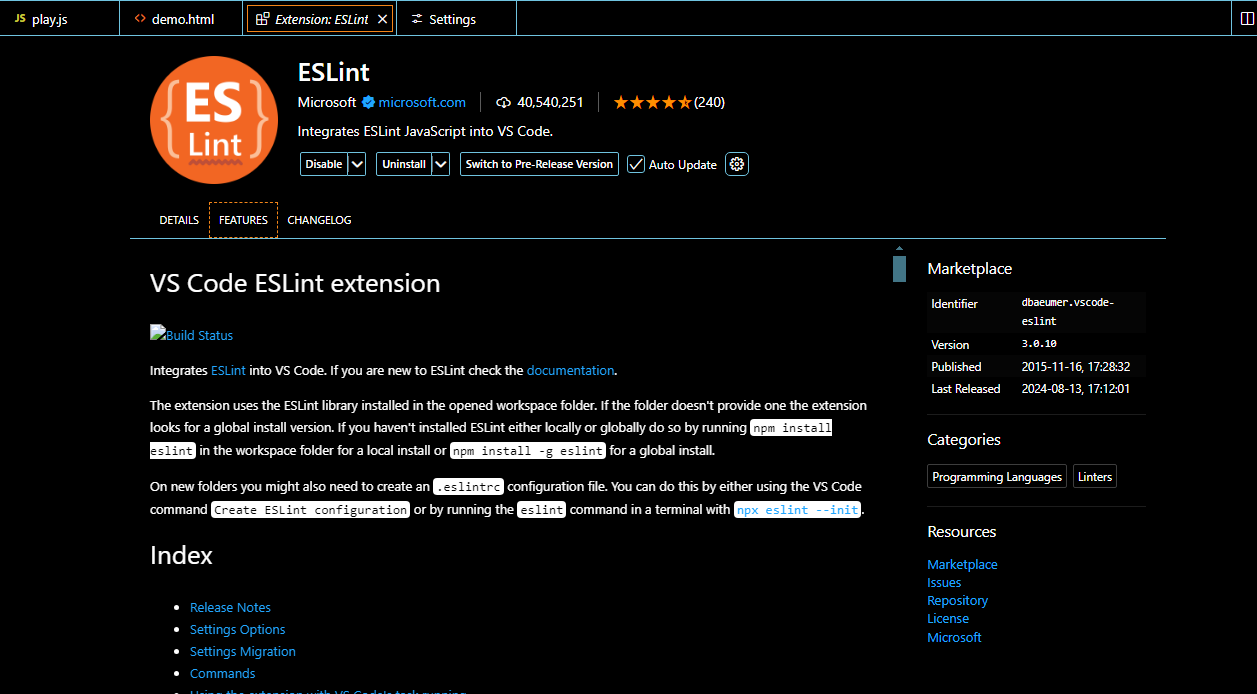Click the fifth rating star
Image resolution: width=1257 pixels, height=694 pixels.
(x=685, y=101)
